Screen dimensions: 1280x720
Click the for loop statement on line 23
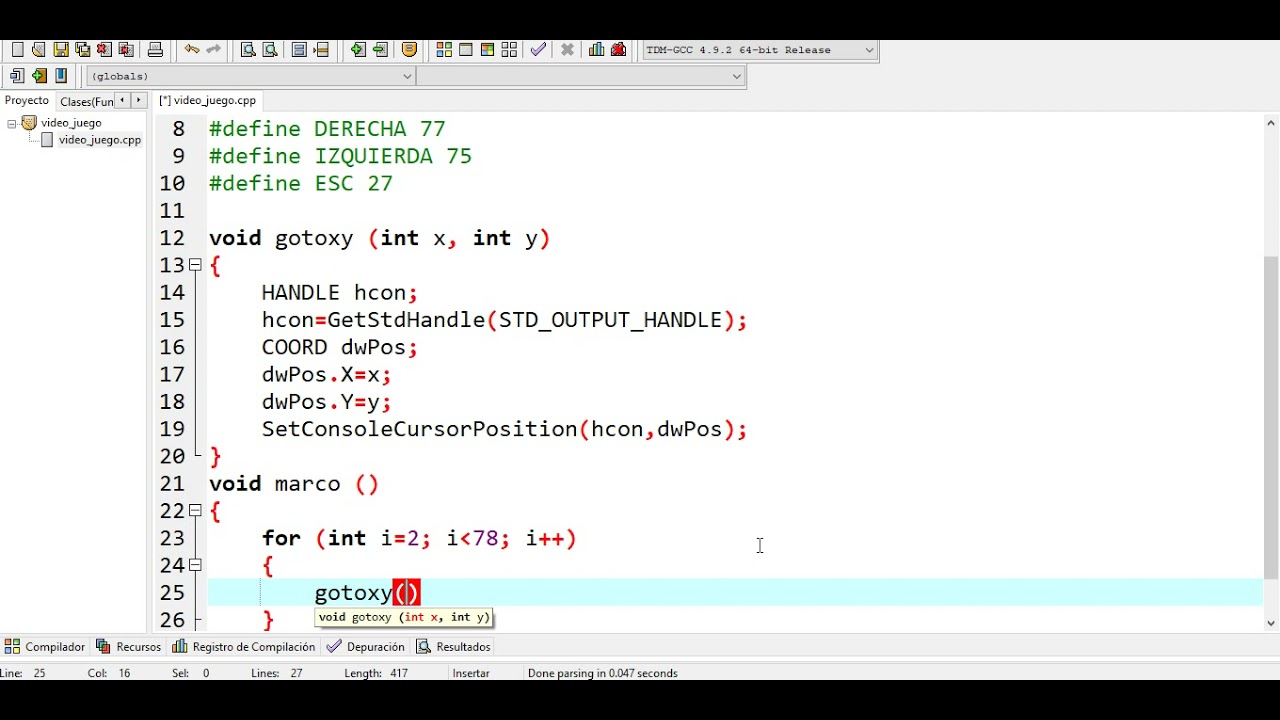(x=419, y=538)
